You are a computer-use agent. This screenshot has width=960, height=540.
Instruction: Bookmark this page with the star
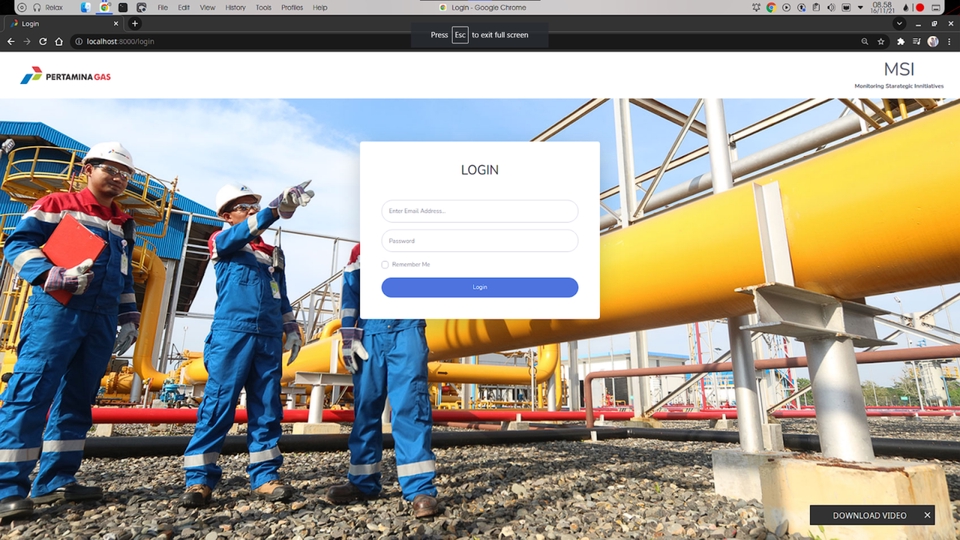(881, 42)
